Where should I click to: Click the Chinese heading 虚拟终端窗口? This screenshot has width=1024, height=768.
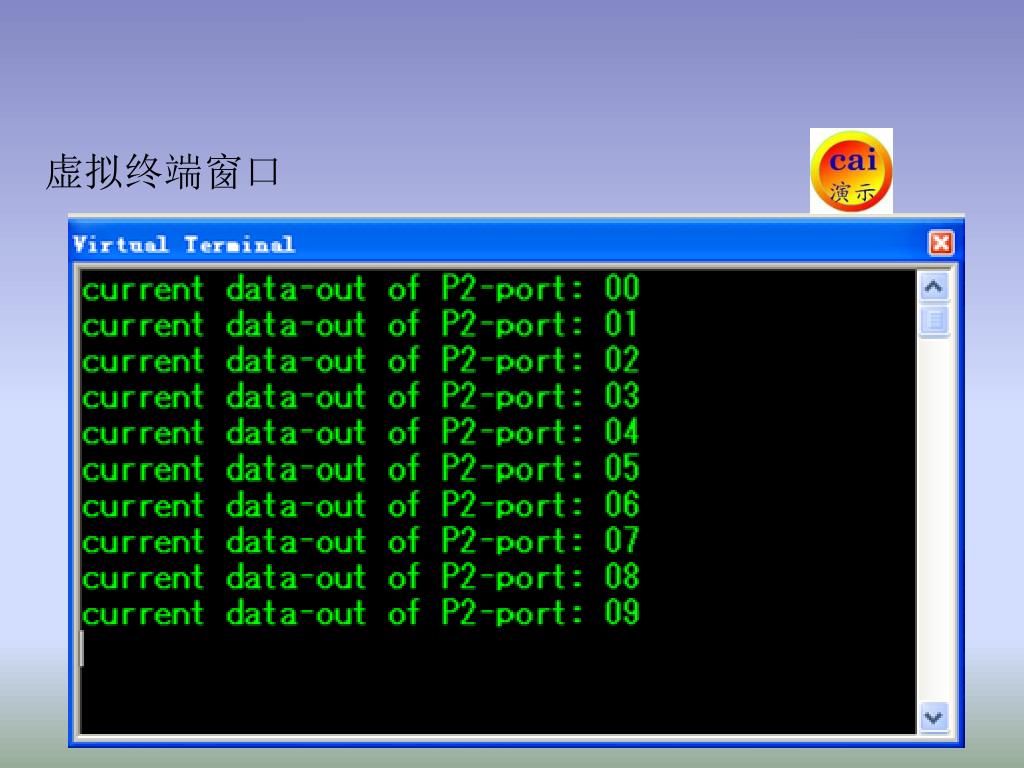click(x=163, y=172)
